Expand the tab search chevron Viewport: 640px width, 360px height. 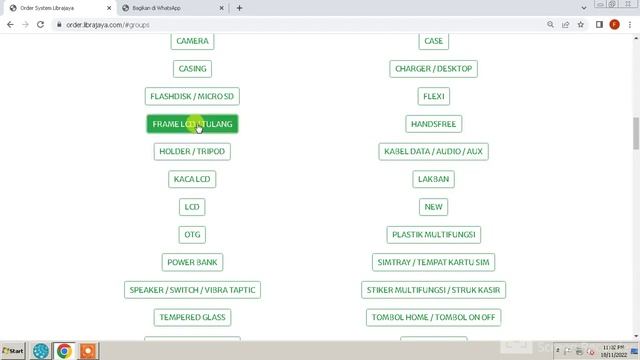click(x=584, y=8)
